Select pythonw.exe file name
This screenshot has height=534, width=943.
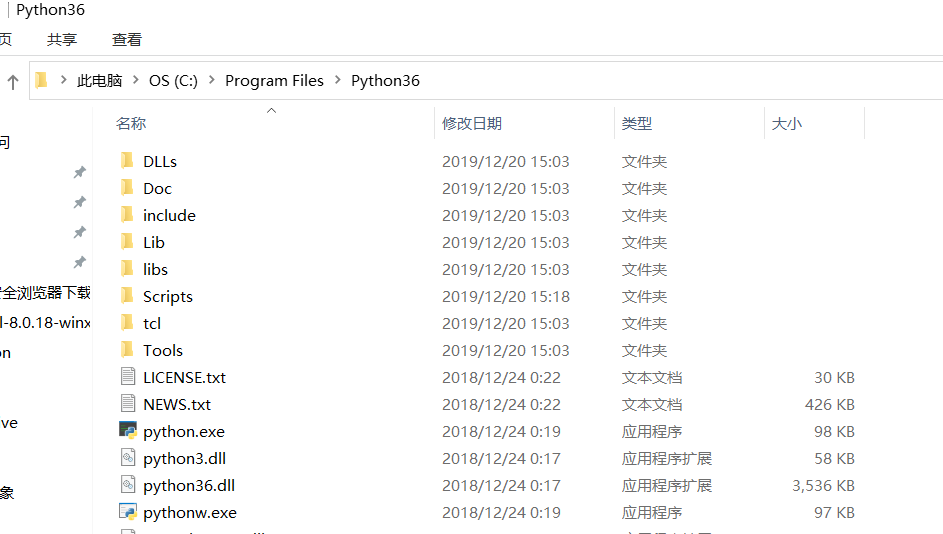tap(190, 514)
